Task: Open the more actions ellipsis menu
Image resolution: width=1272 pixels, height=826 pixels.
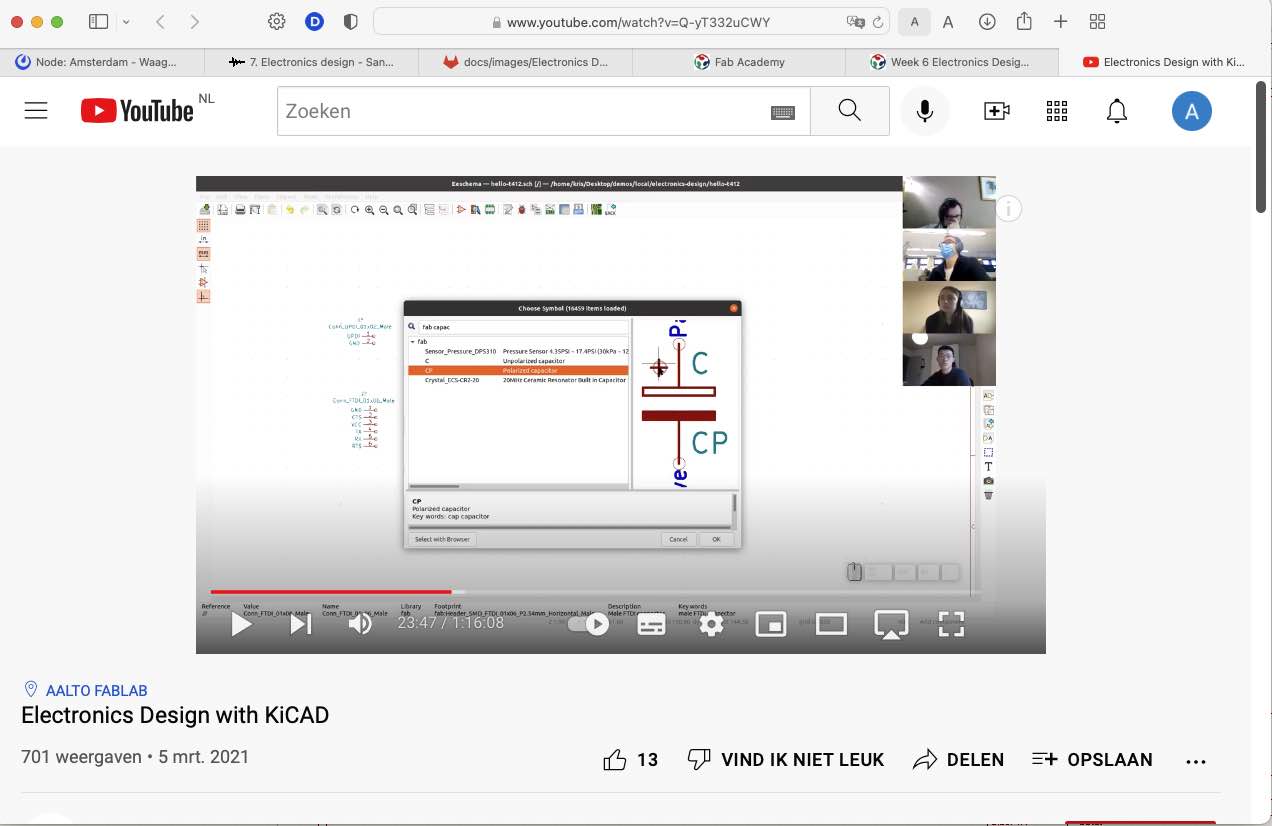Action: click(x=1196, y=761)
